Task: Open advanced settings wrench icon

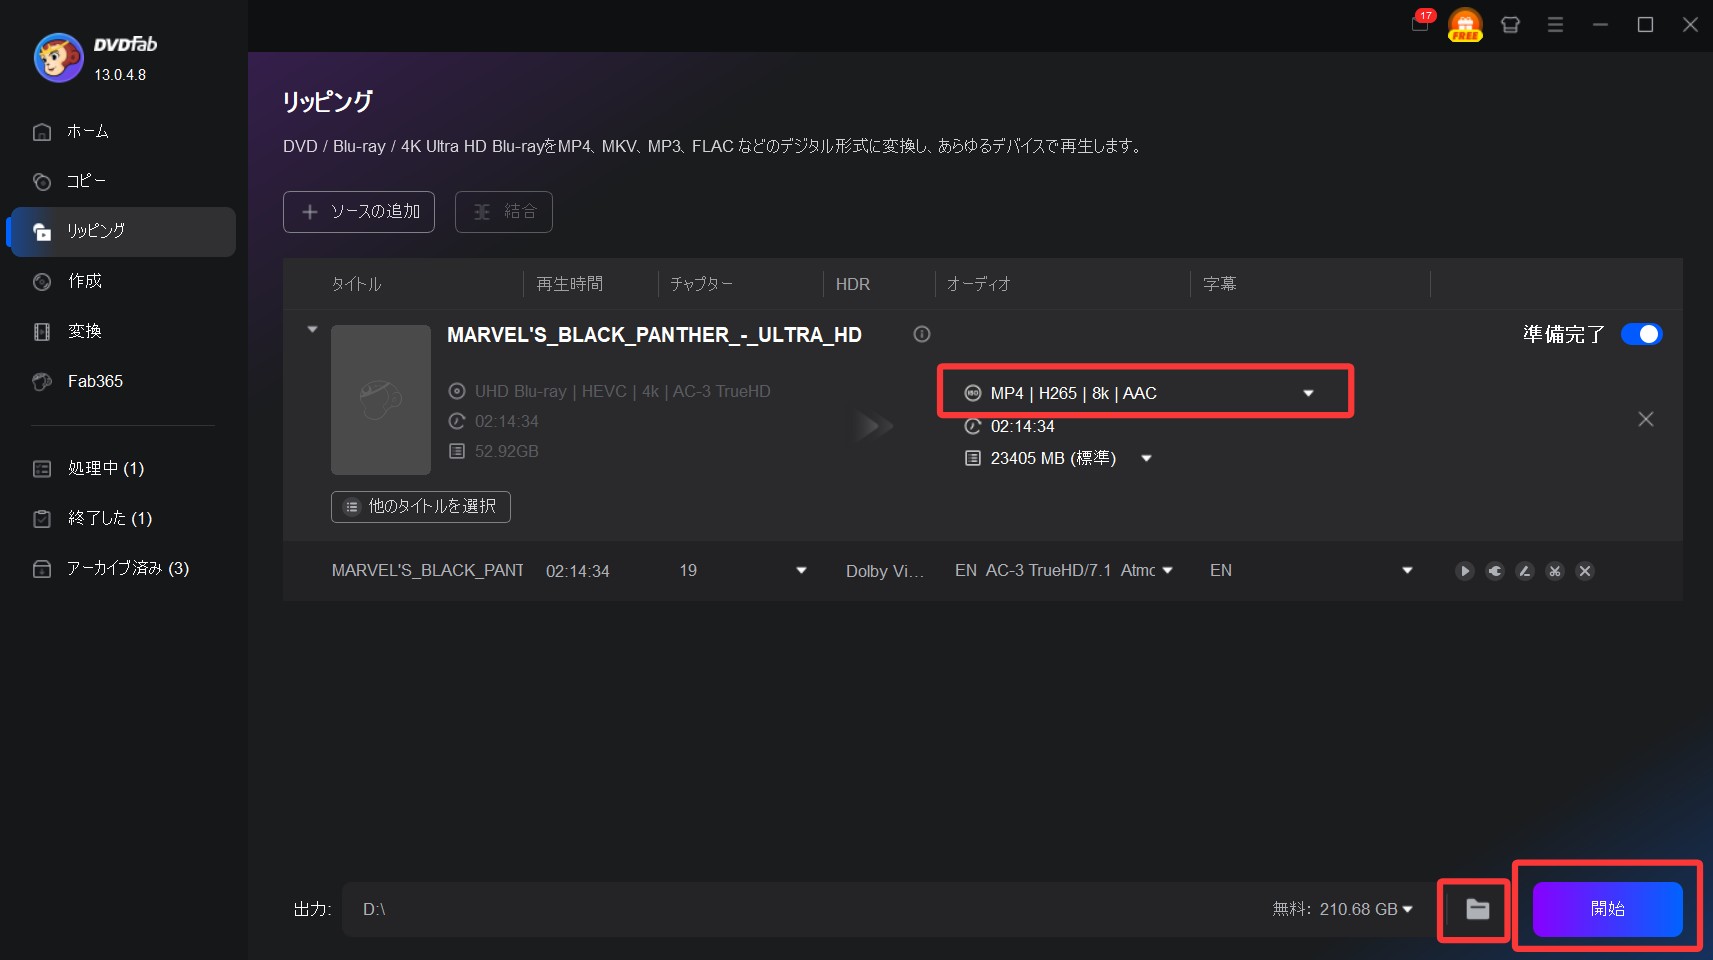Action: [x=1495, y=571]
